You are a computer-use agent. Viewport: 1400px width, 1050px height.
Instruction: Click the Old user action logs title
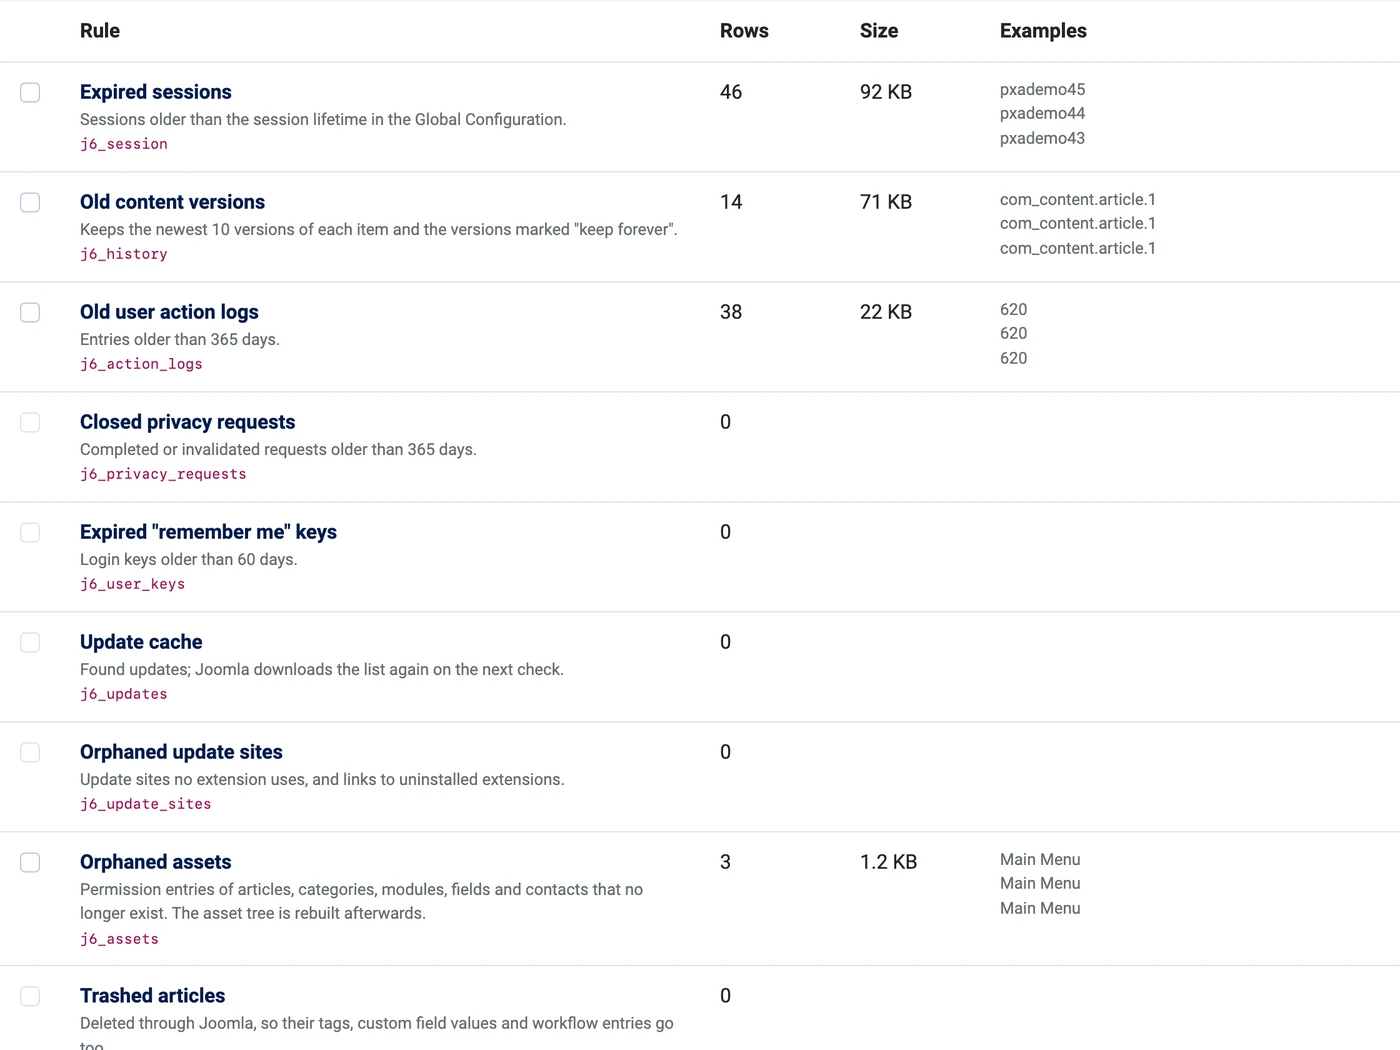[169, 312]
